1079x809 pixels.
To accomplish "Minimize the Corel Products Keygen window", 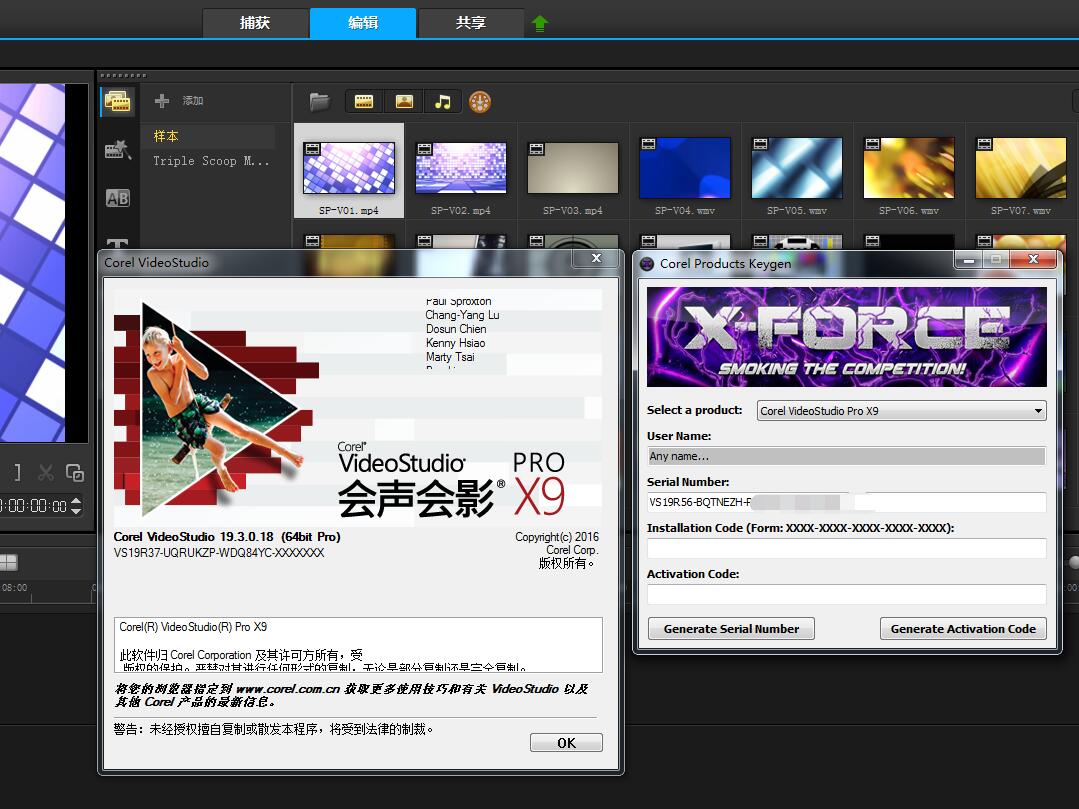I will pos(969,260).
